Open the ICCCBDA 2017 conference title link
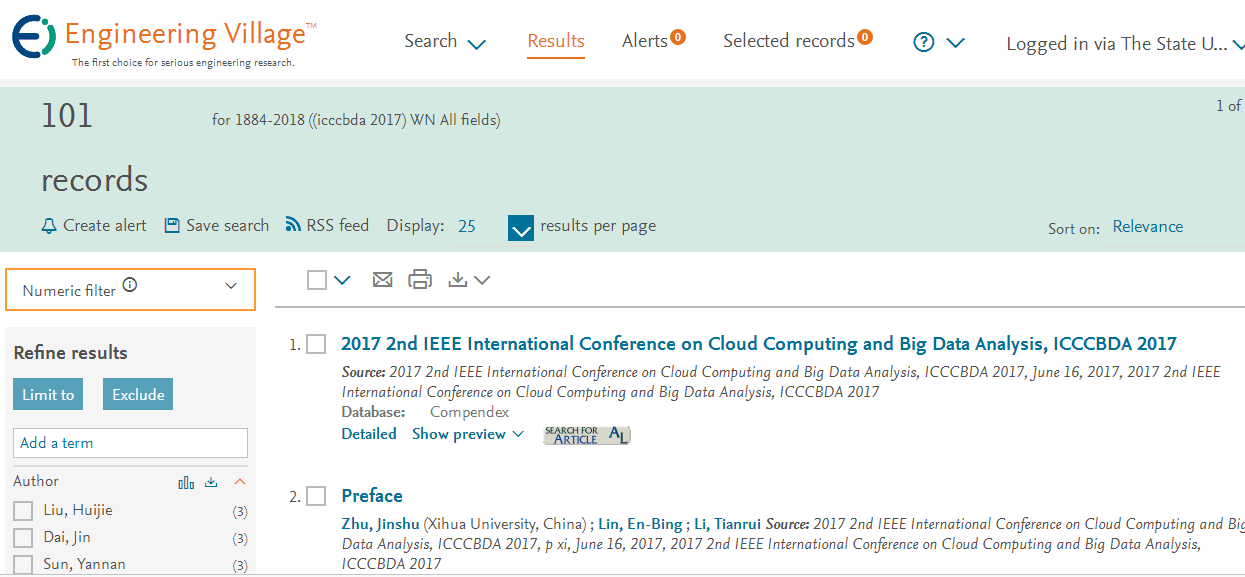Screen dimensions: 1245x577 [x=759, y=344]
